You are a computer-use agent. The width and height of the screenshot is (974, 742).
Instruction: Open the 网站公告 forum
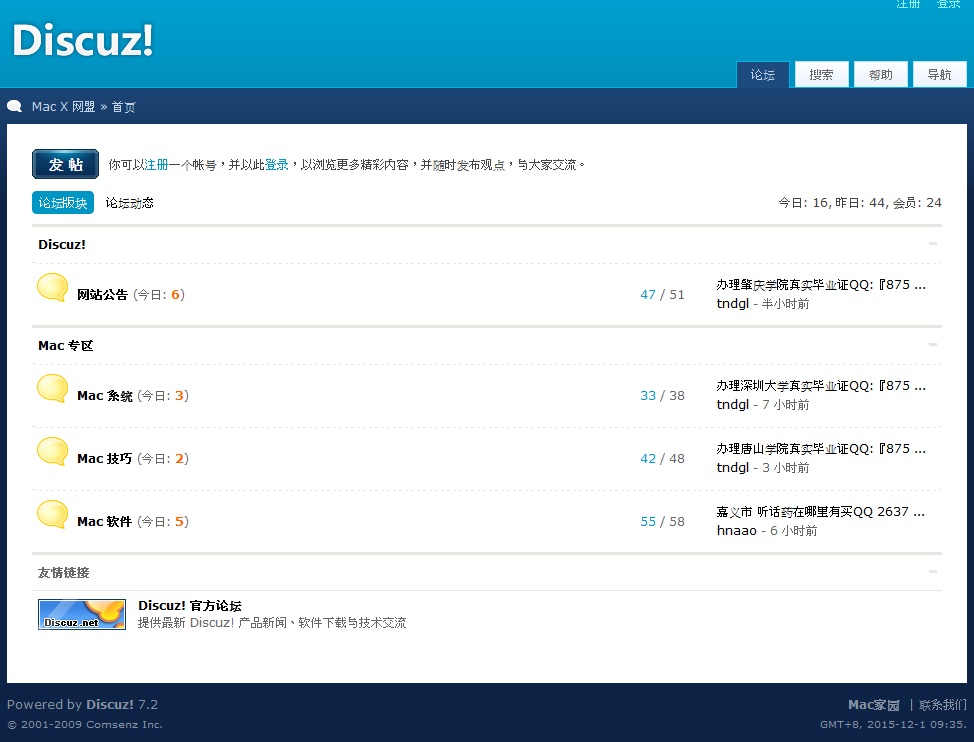point(102,294)
